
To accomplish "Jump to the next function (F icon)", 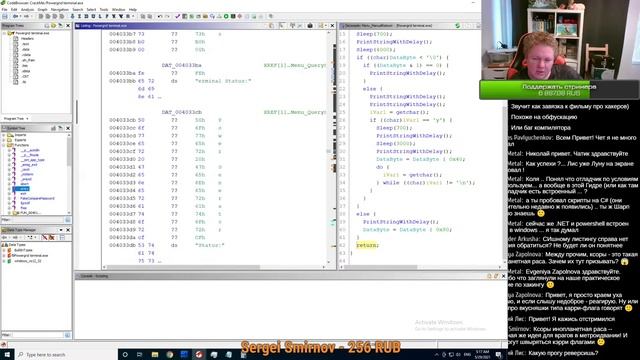I will pos(107,16).
